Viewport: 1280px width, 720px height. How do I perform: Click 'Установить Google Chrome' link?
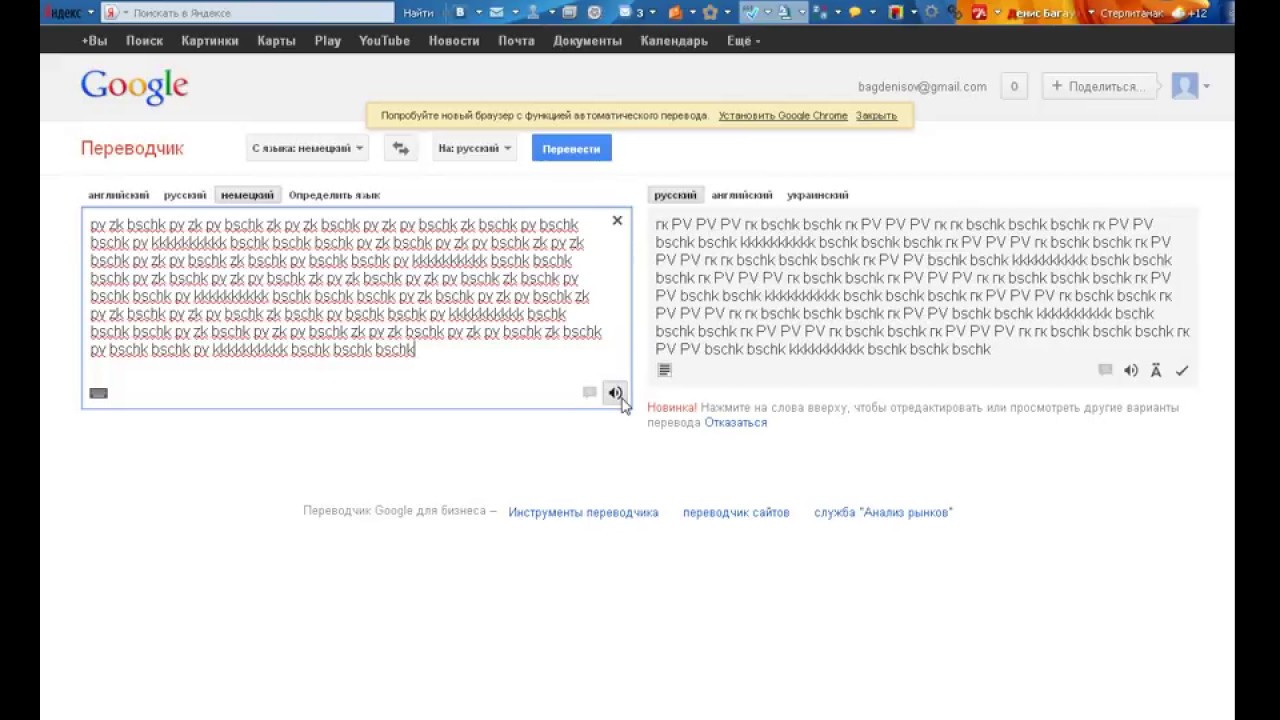[783, 116]
